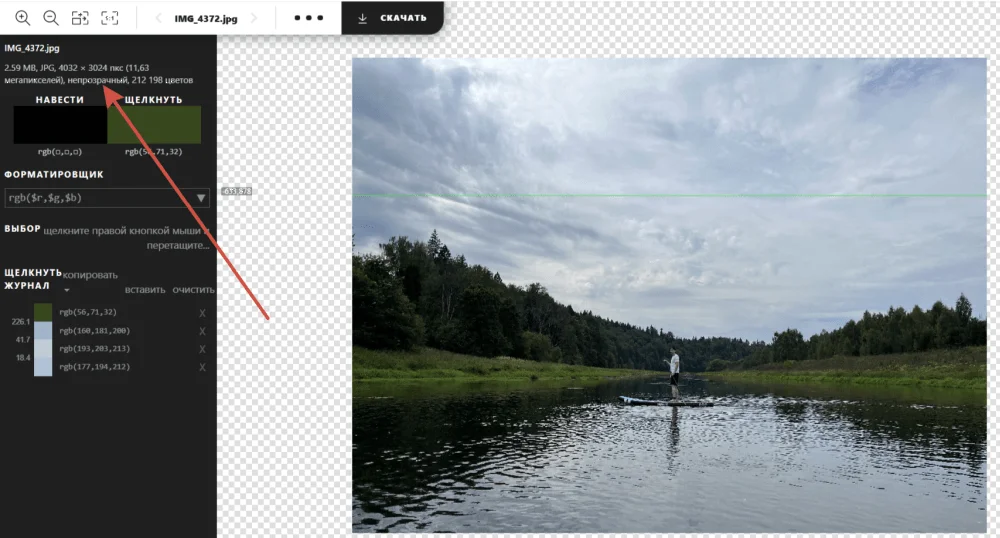1000x538 pixels.
Task: Remove the rgb(56,71,32) log entry
Action: [202, 313]
